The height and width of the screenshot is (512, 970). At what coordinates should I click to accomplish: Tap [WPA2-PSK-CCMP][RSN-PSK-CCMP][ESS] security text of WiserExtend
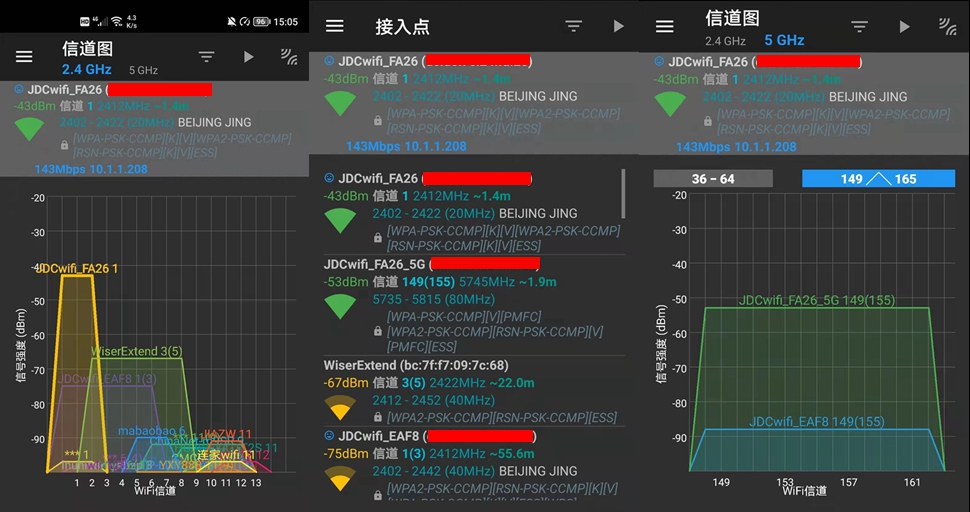click(502, 417)
